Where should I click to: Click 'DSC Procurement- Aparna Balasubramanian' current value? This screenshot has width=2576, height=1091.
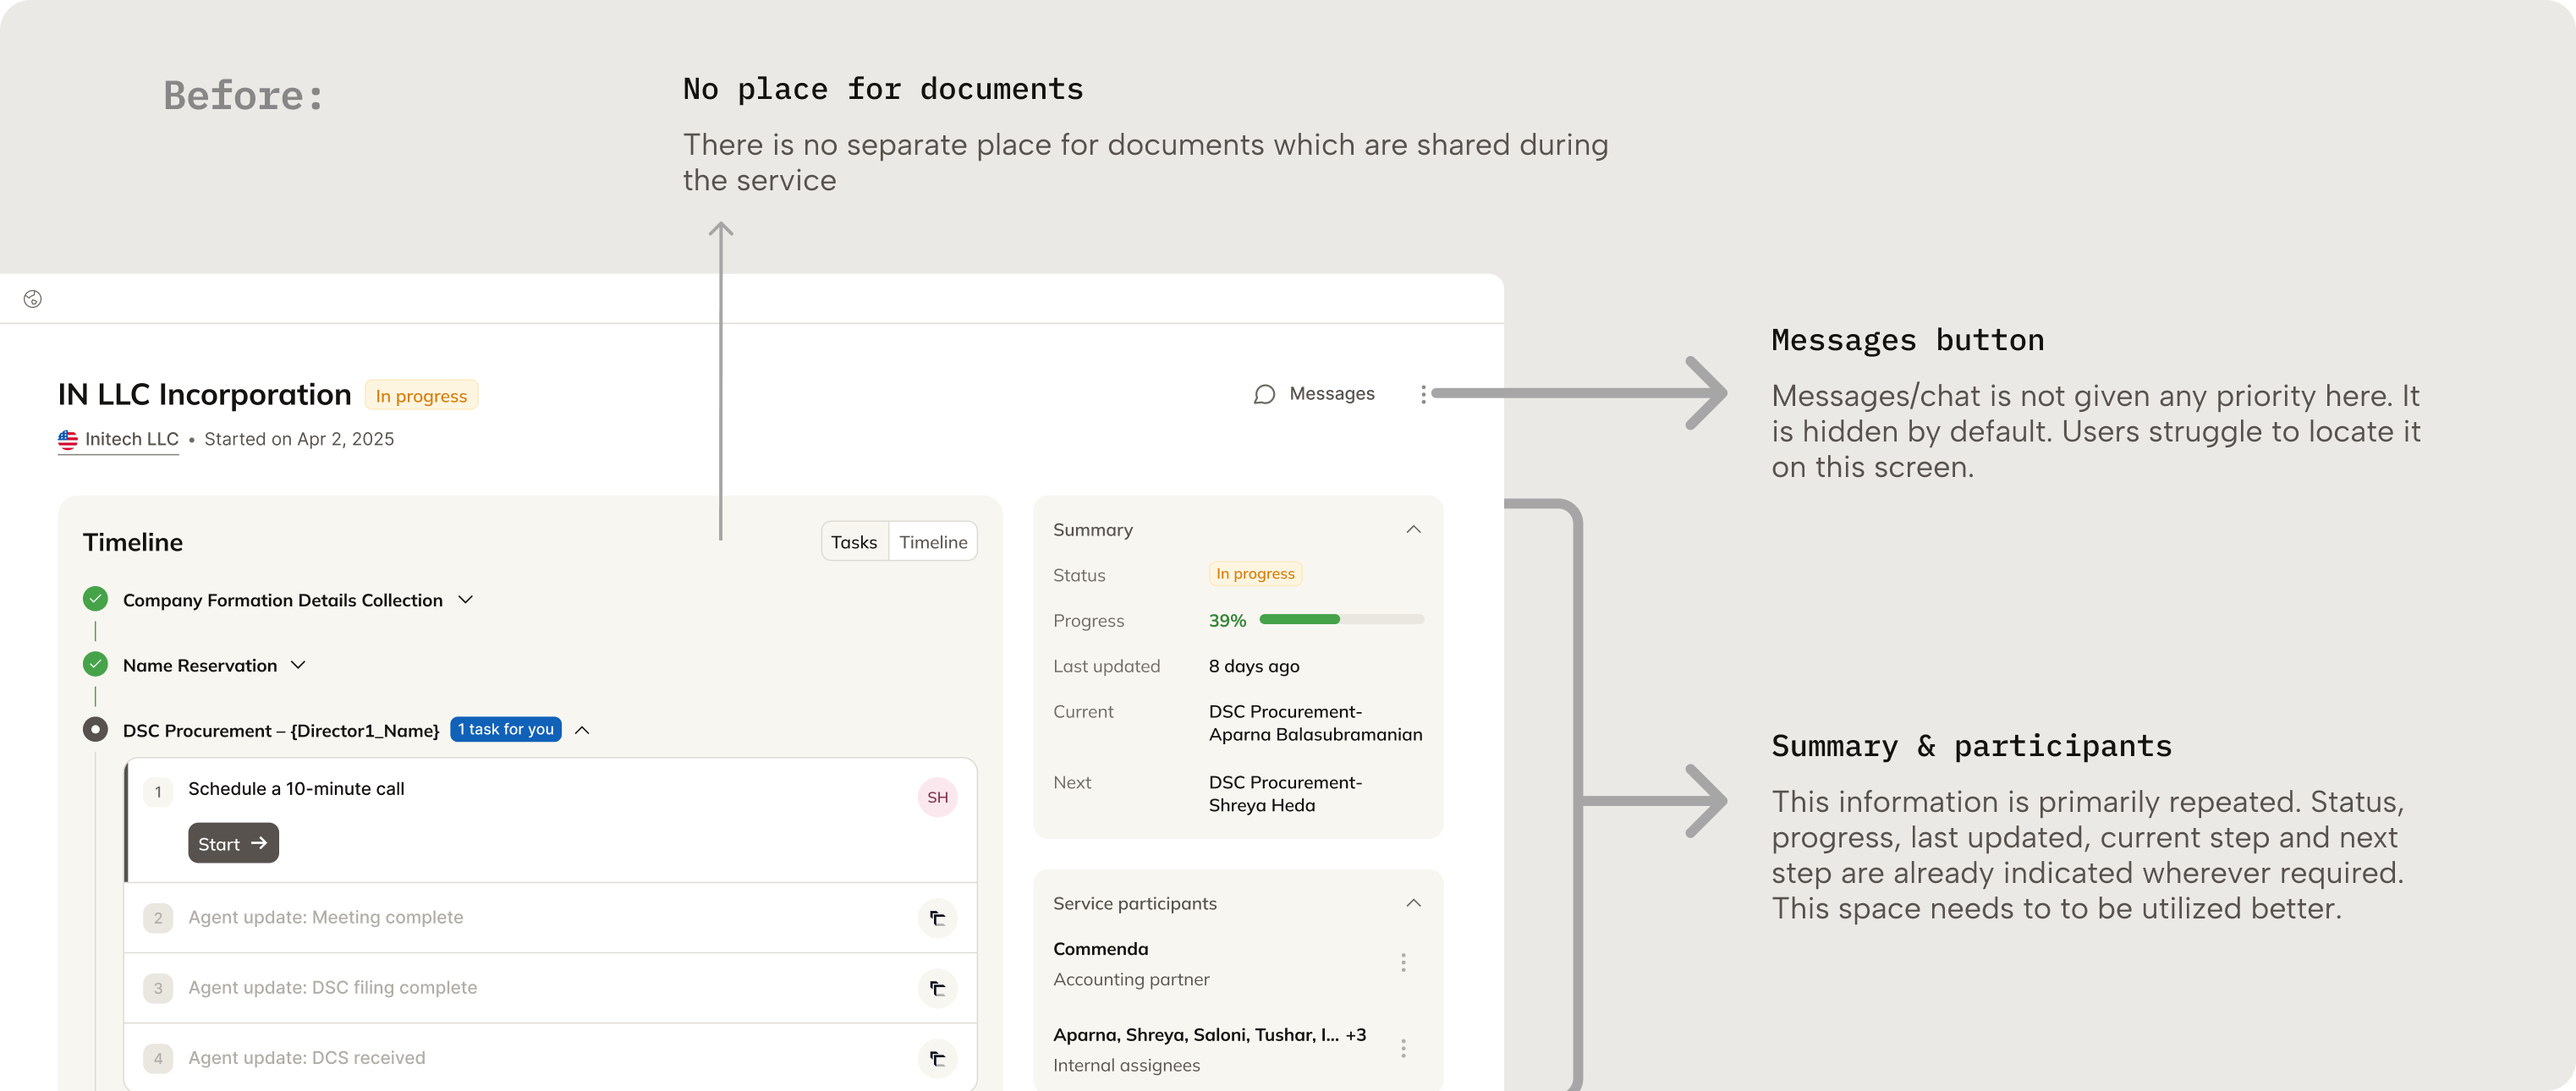pyautogui.click(x=1315, y=722)
